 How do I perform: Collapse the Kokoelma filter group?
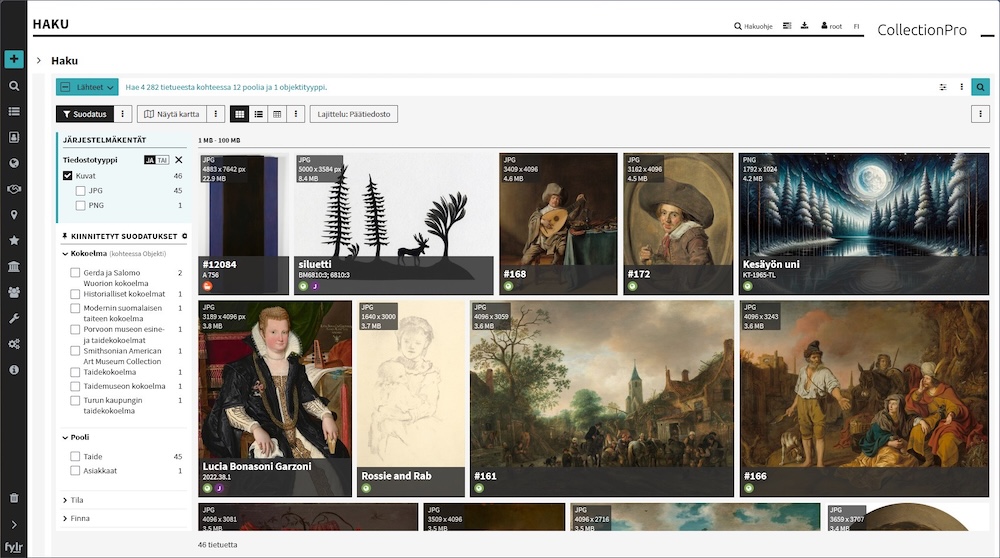point(65,254)
